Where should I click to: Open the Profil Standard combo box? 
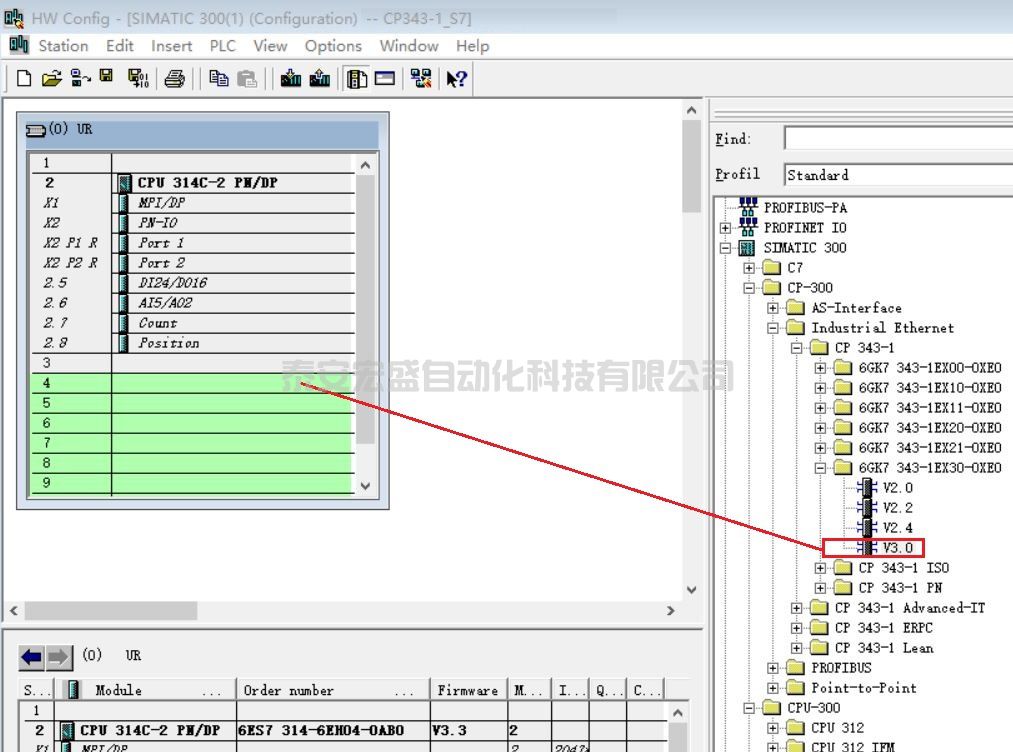pos(897,175)
